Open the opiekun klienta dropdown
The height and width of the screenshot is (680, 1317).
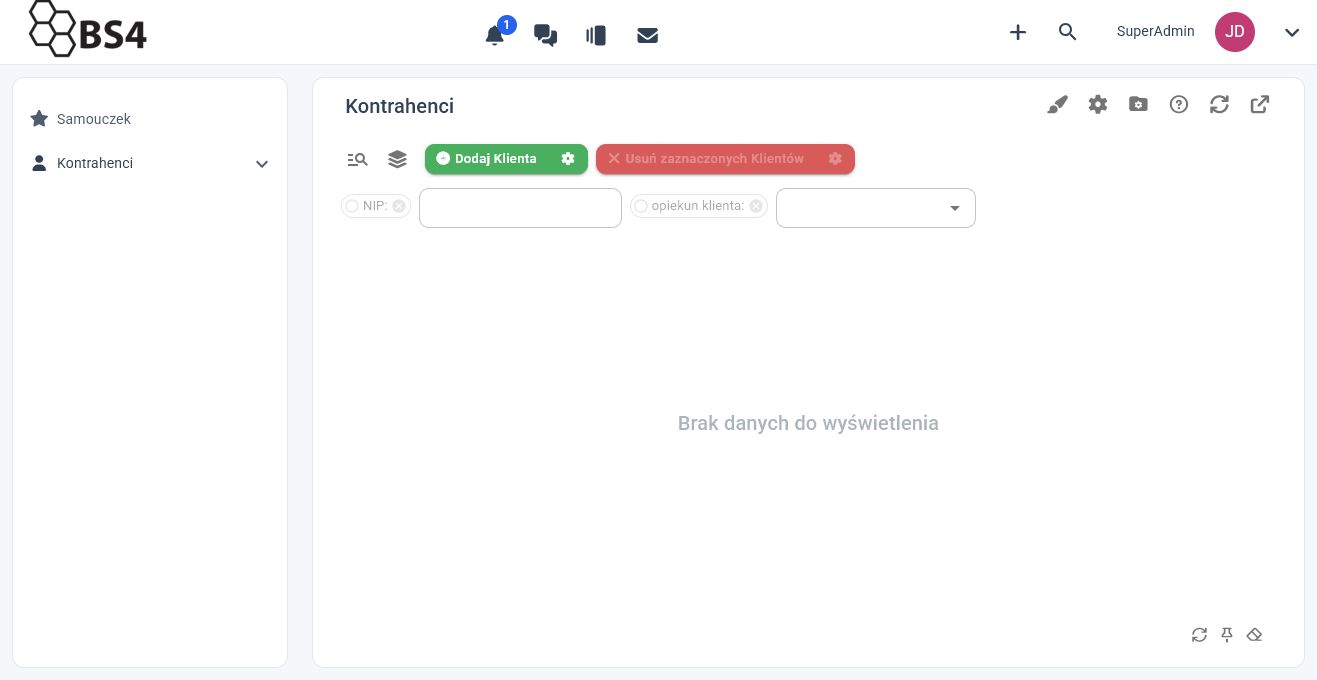tap(875, 208)
